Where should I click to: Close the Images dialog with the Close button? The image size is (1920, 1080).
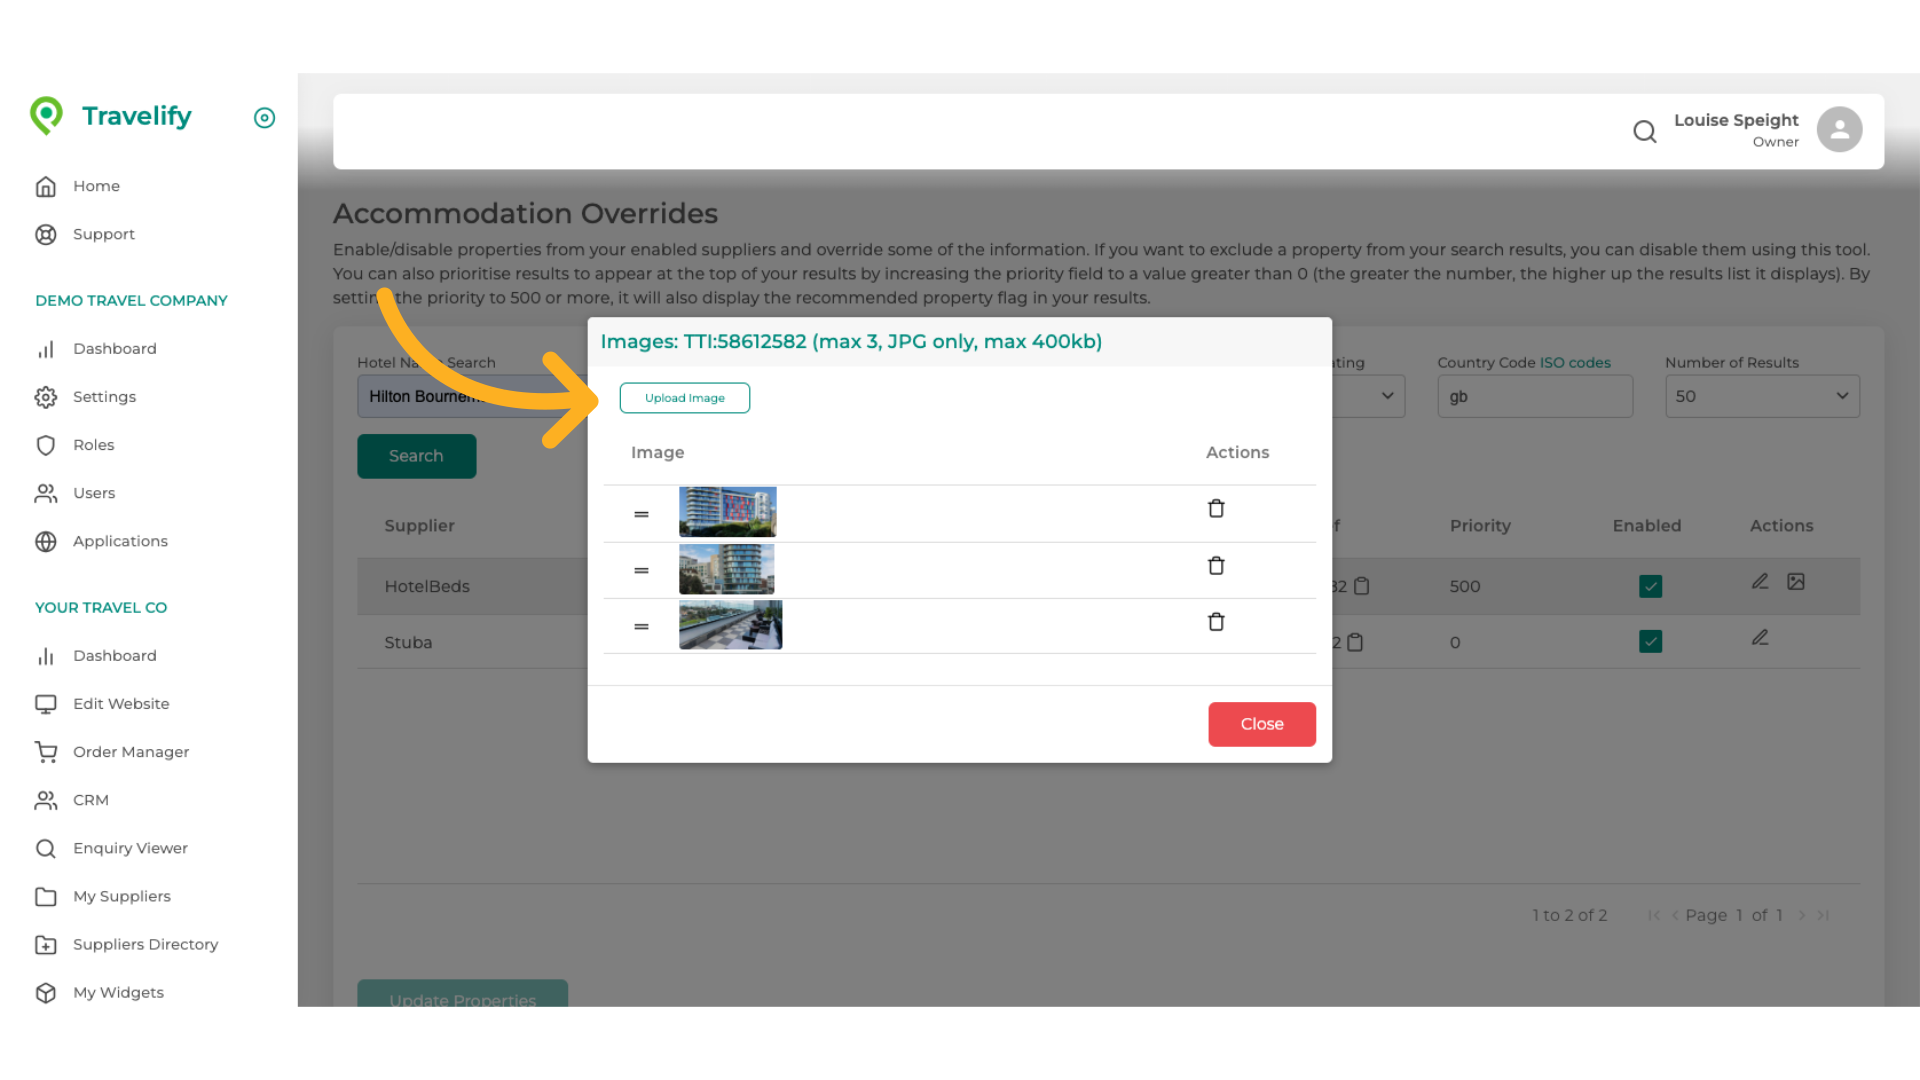pyautogui.click(x=1261, y=723)
